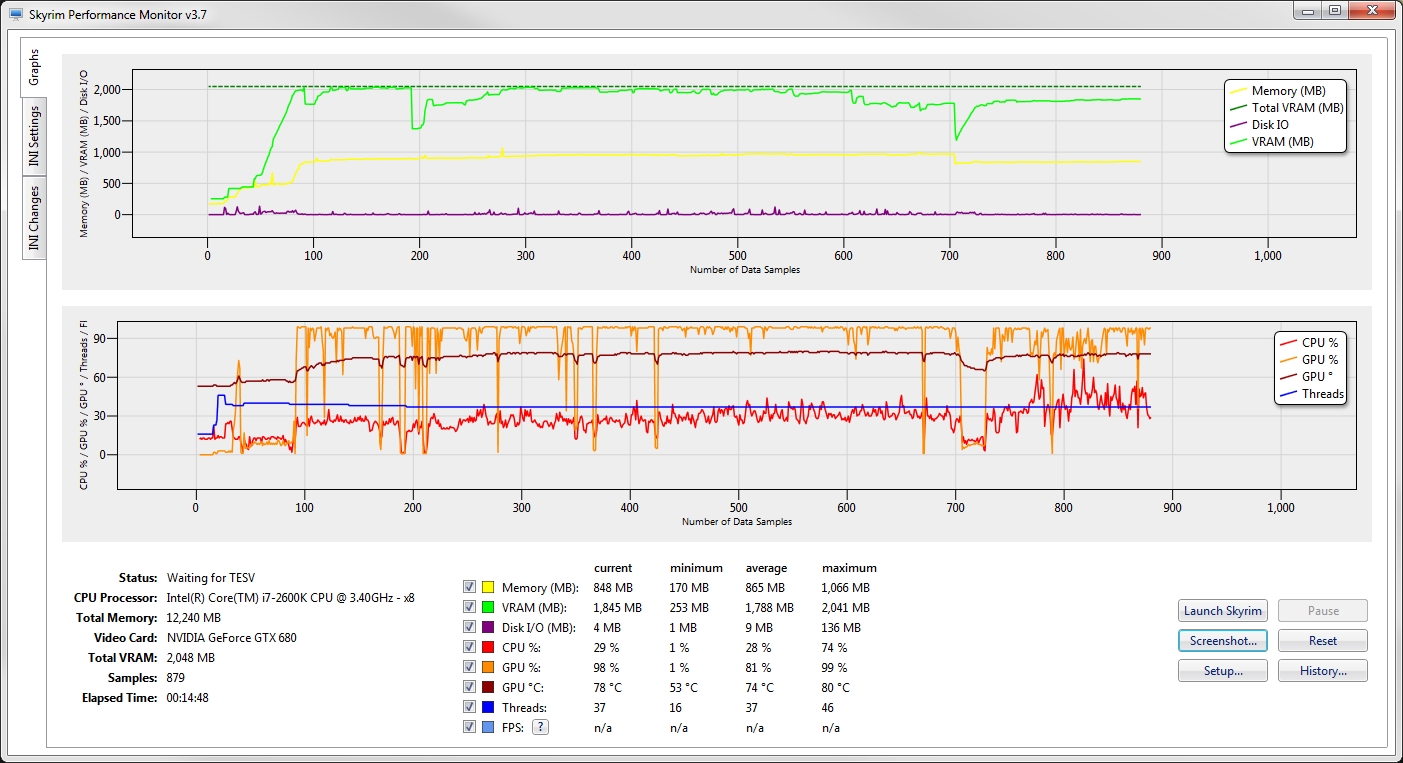
Task: Uncheck the GPU % checkbox
Action: [469, 668]
